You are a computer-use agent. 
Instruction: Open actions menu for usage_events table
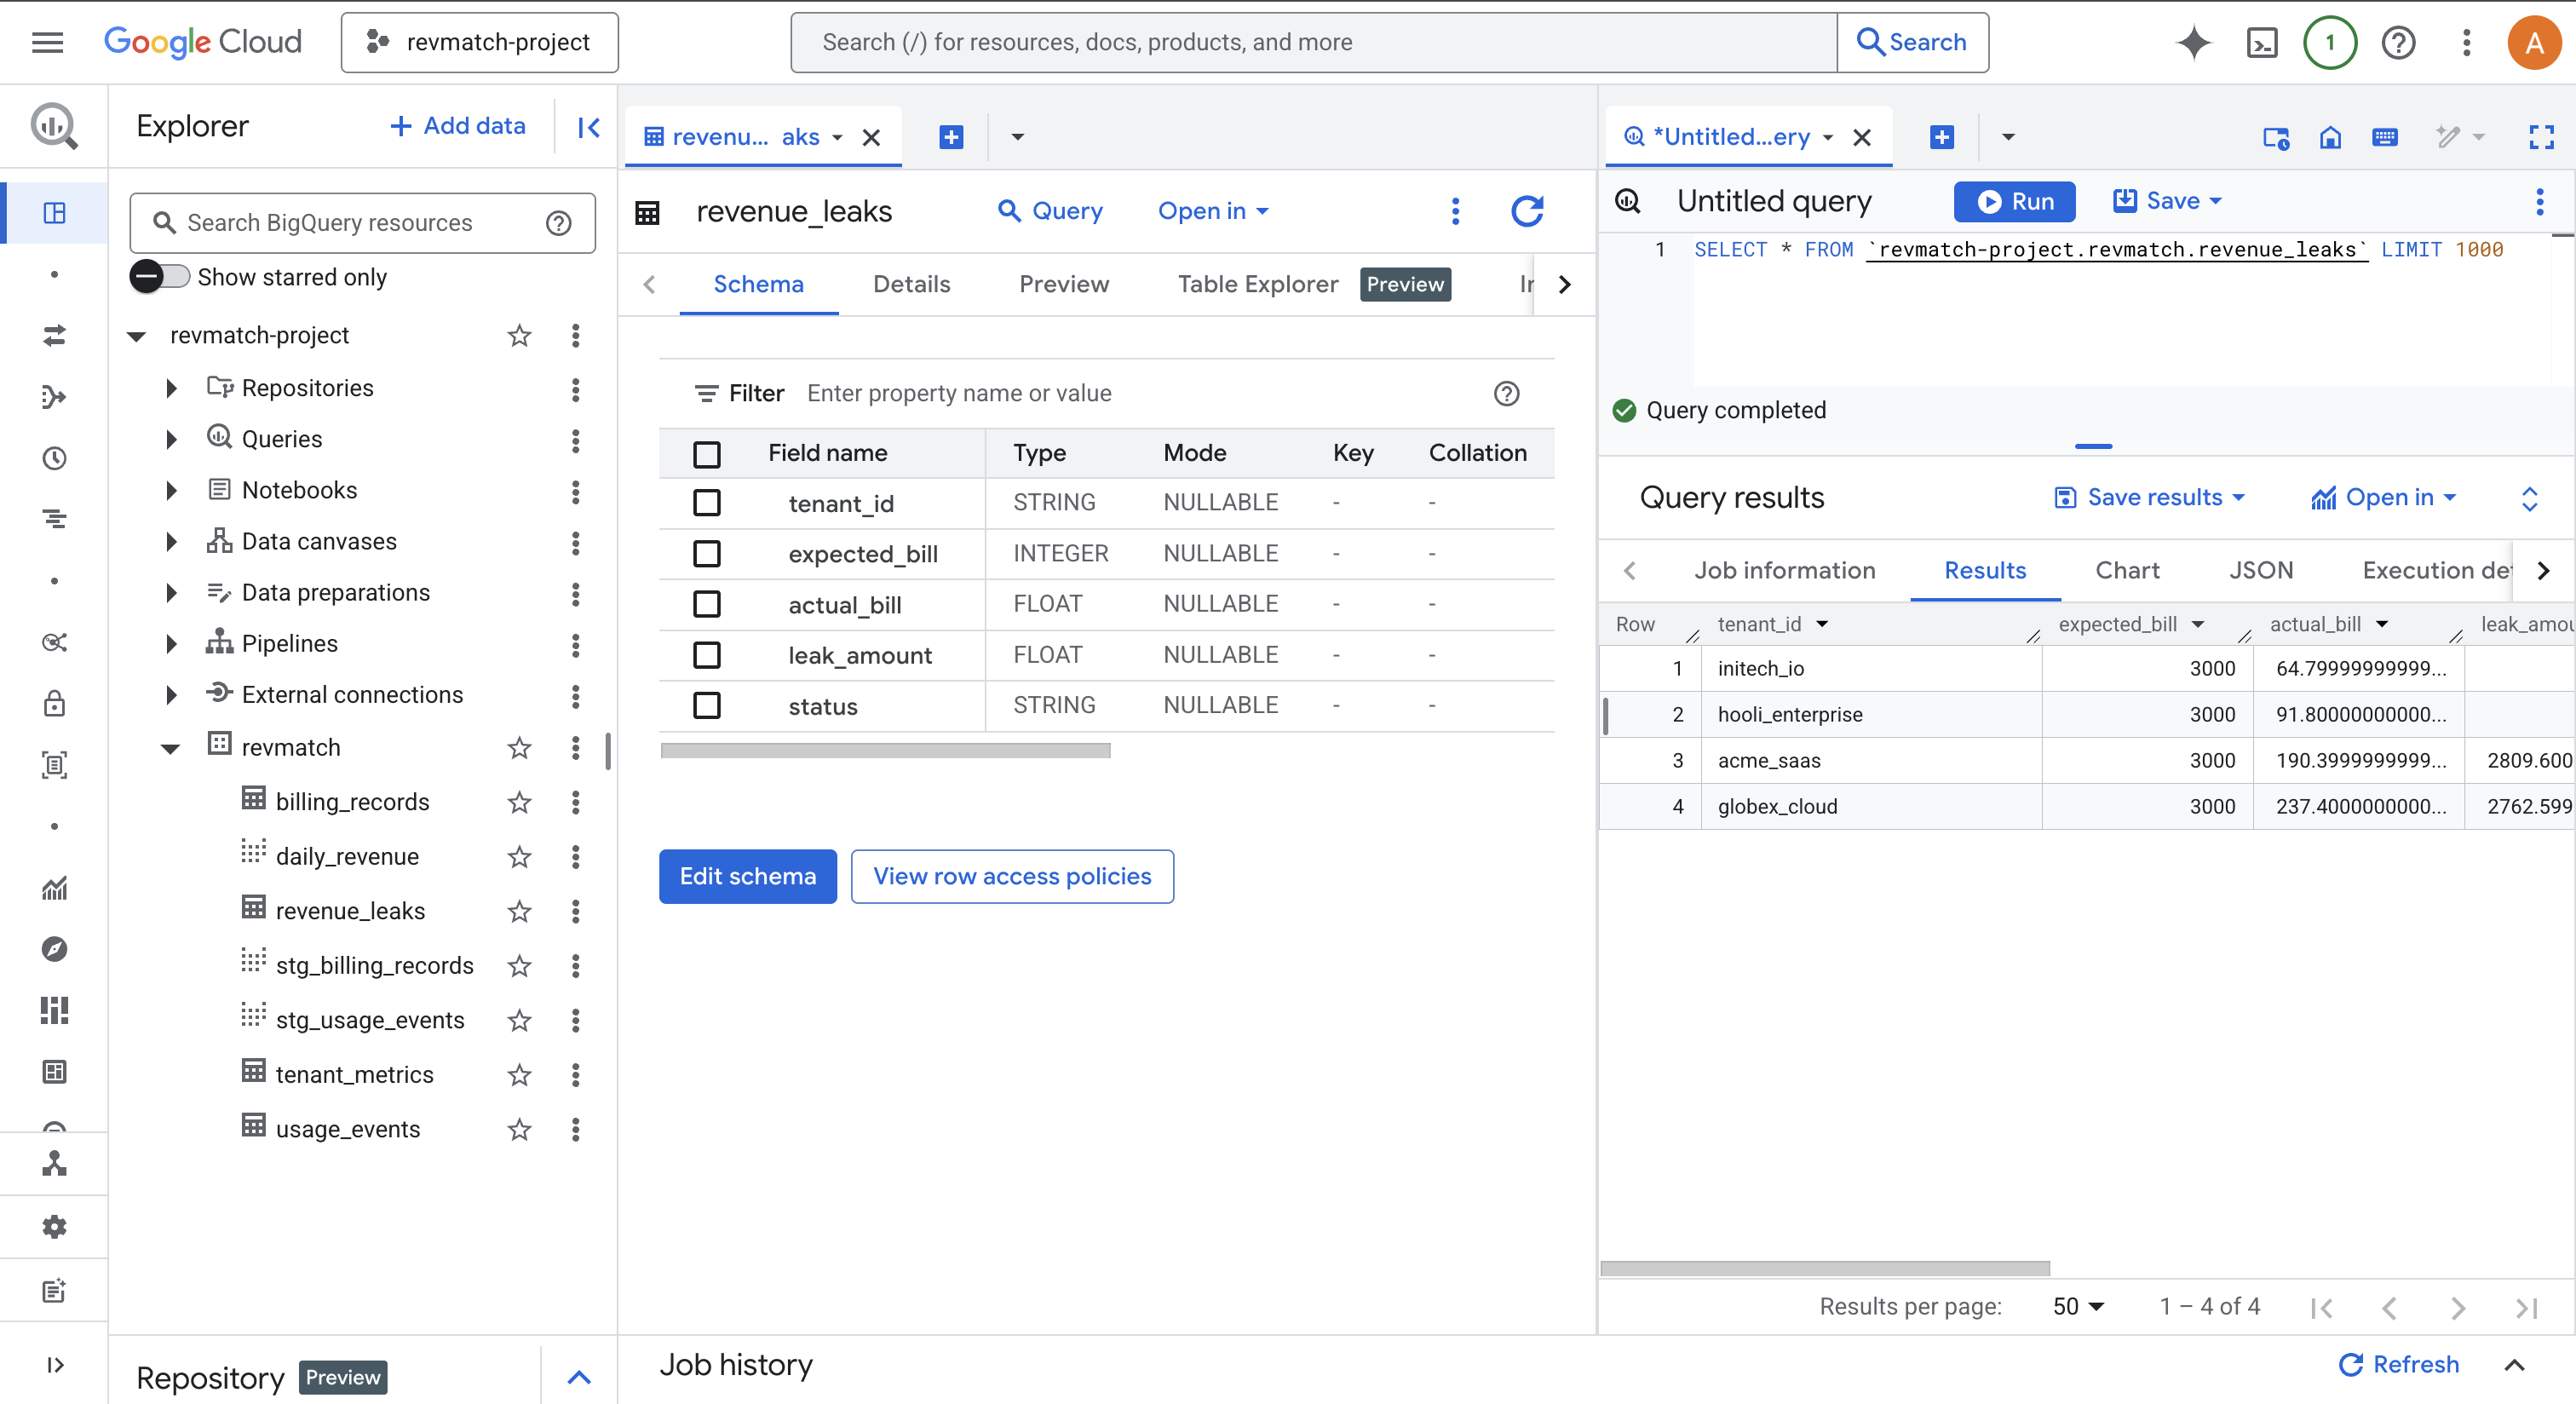pos(575,1129)
